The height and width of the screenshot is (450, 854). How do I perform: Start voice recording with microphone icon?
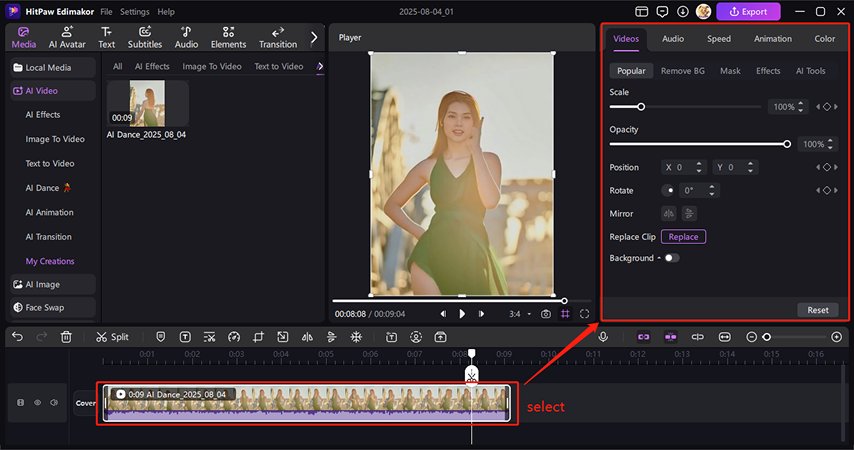tap(603, 337)
